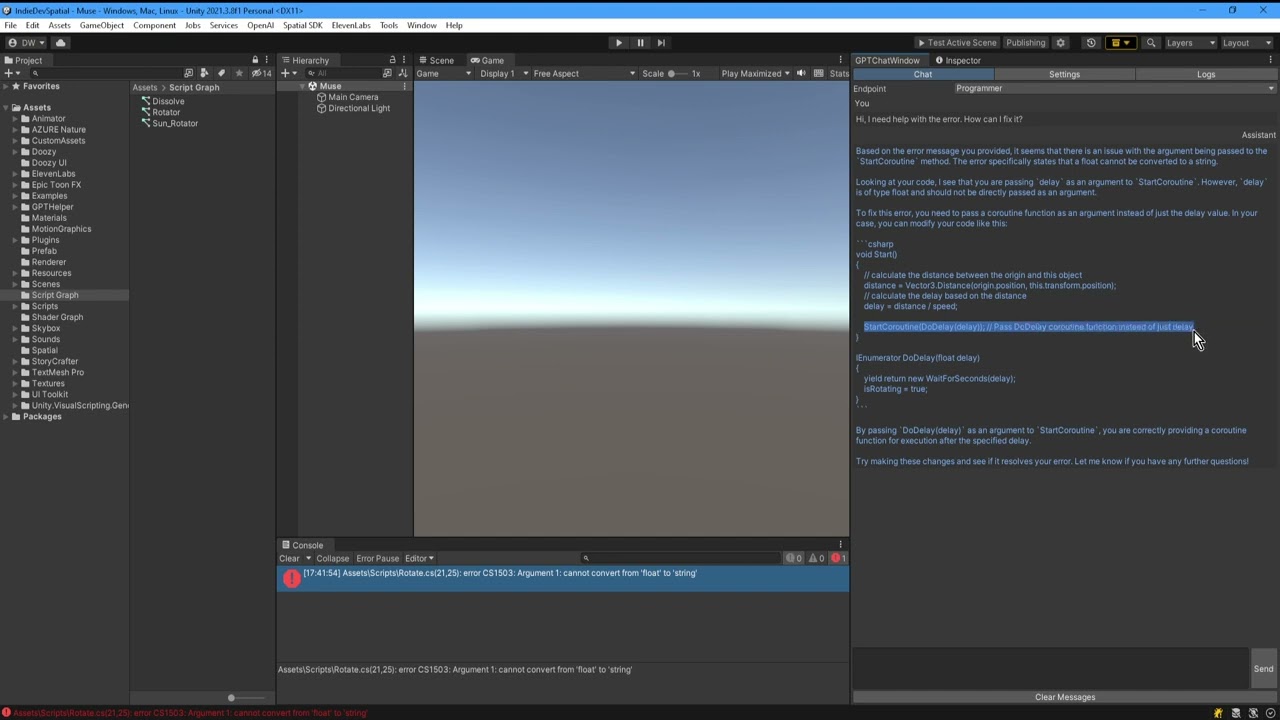Click the Clear button in Console
This screenshot has height=720, width=1280.
point(290,558)
